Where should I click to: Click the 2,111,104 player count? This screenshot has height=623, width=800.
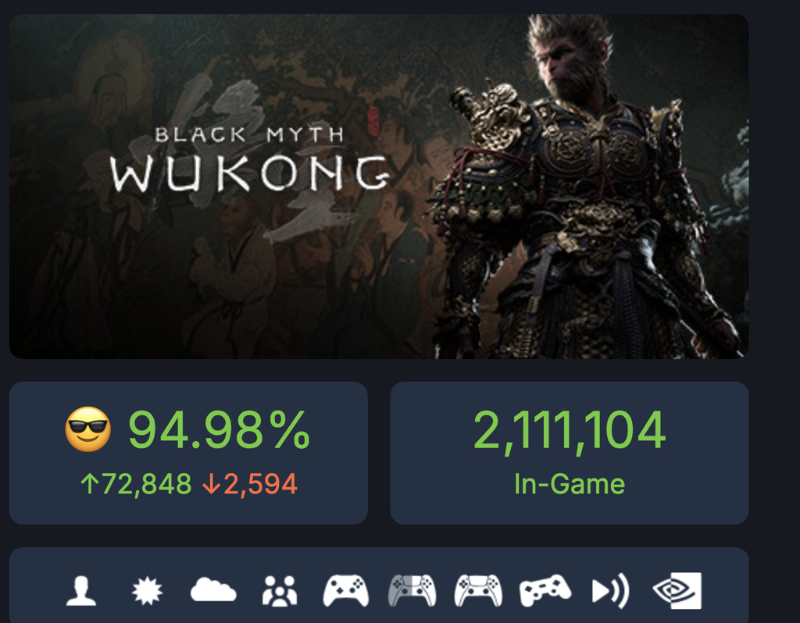[569, 430]
